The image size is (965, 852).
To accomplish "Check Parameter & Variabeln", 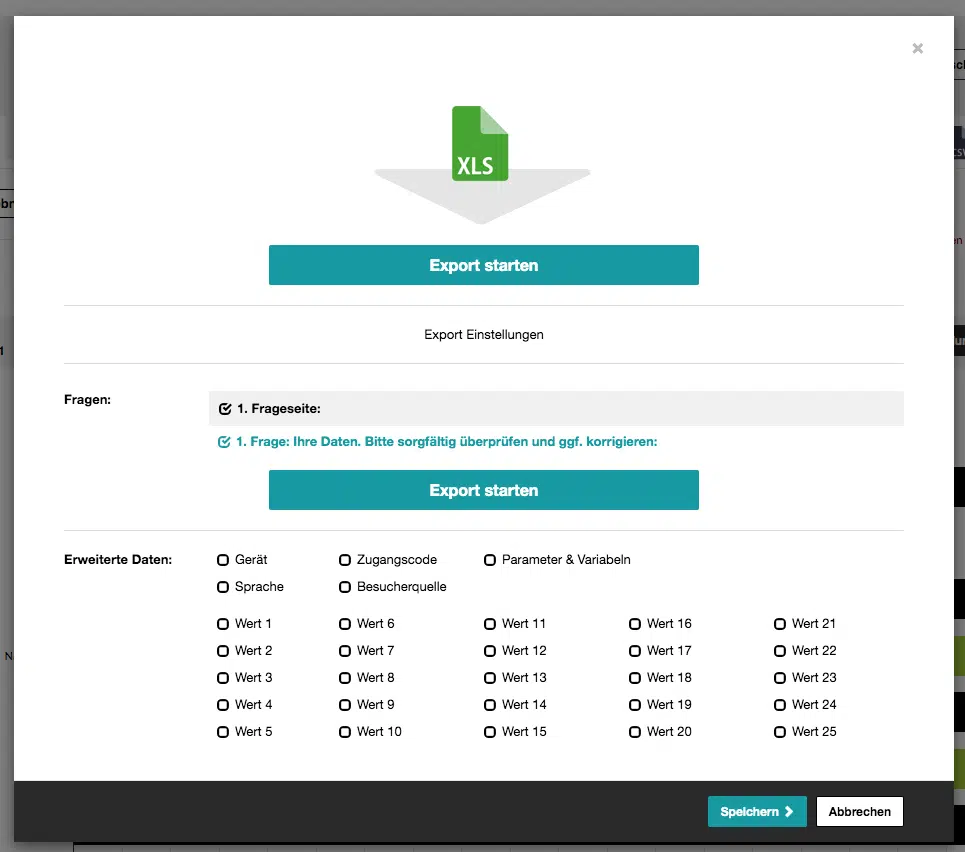I will coord(490,560).
